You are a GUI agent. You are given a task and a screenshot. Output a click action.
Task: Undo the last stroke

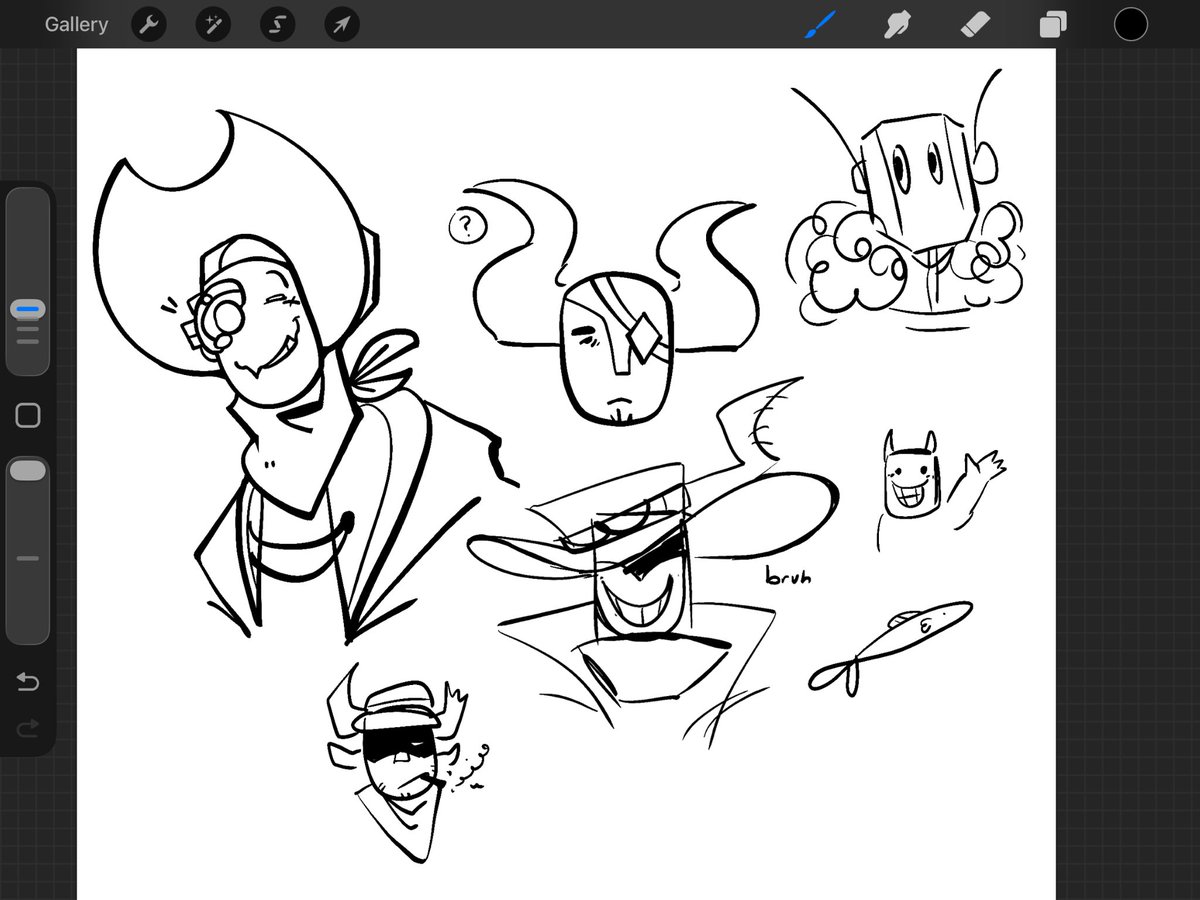(28, 682)
